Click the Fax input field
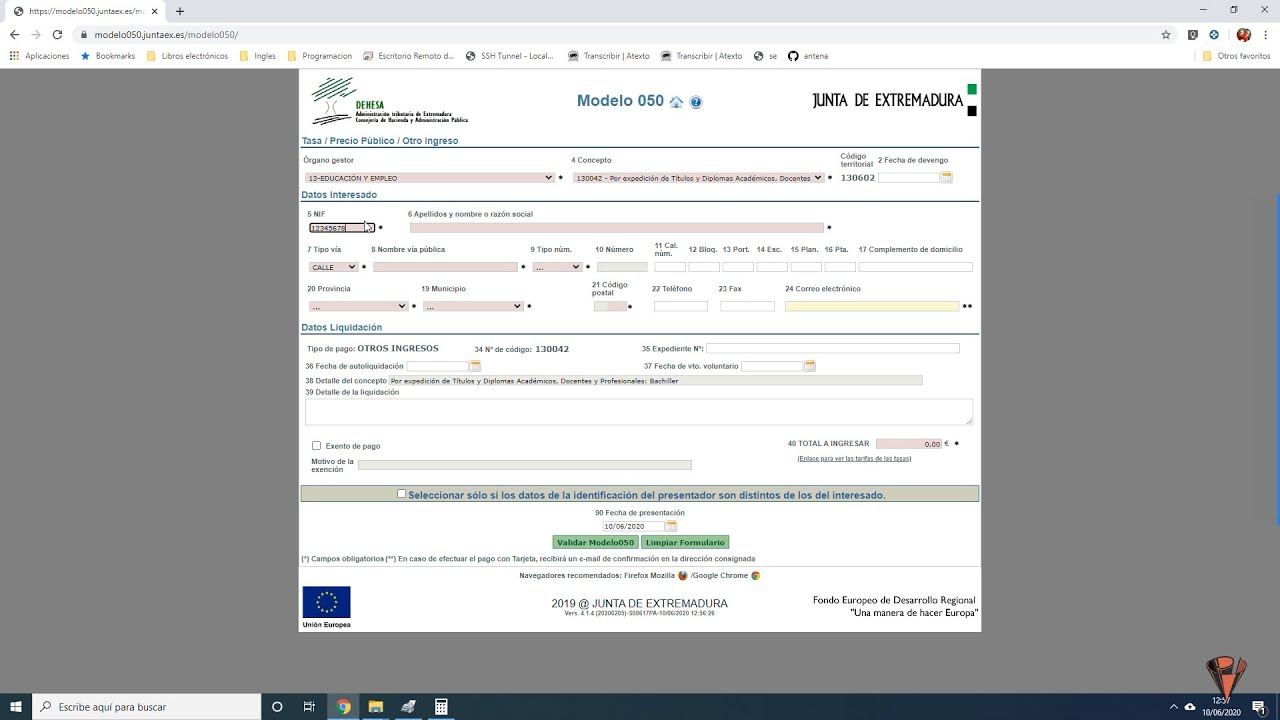This screenshot has height=720, width=1280. [x=747, y=306]
